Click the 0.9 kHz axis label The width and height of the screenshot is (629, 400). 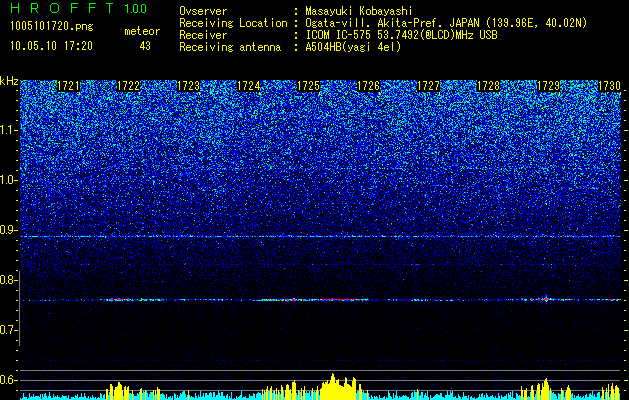pos(8,230)
